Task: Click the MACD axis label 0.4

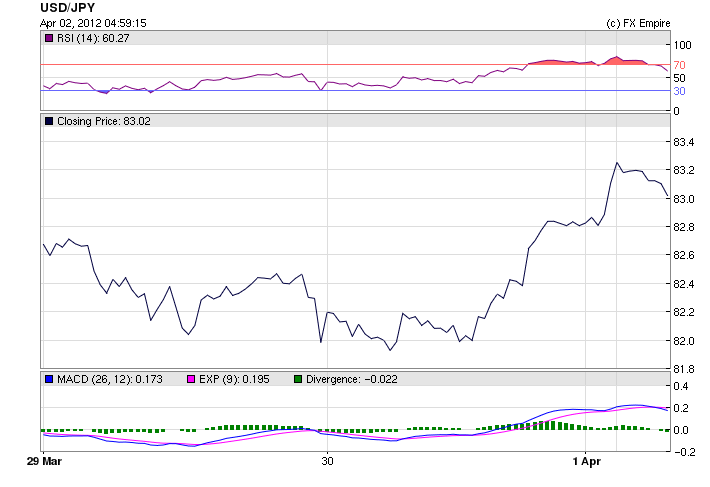Action: 681,386
